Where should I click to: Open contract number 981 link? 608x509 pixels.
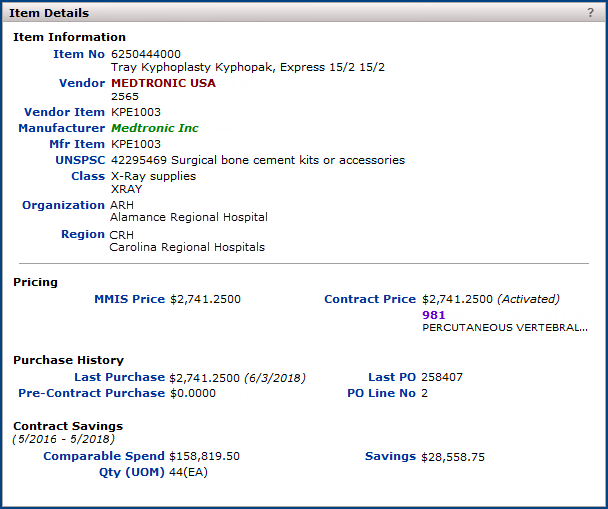click(x=434, y=314)
